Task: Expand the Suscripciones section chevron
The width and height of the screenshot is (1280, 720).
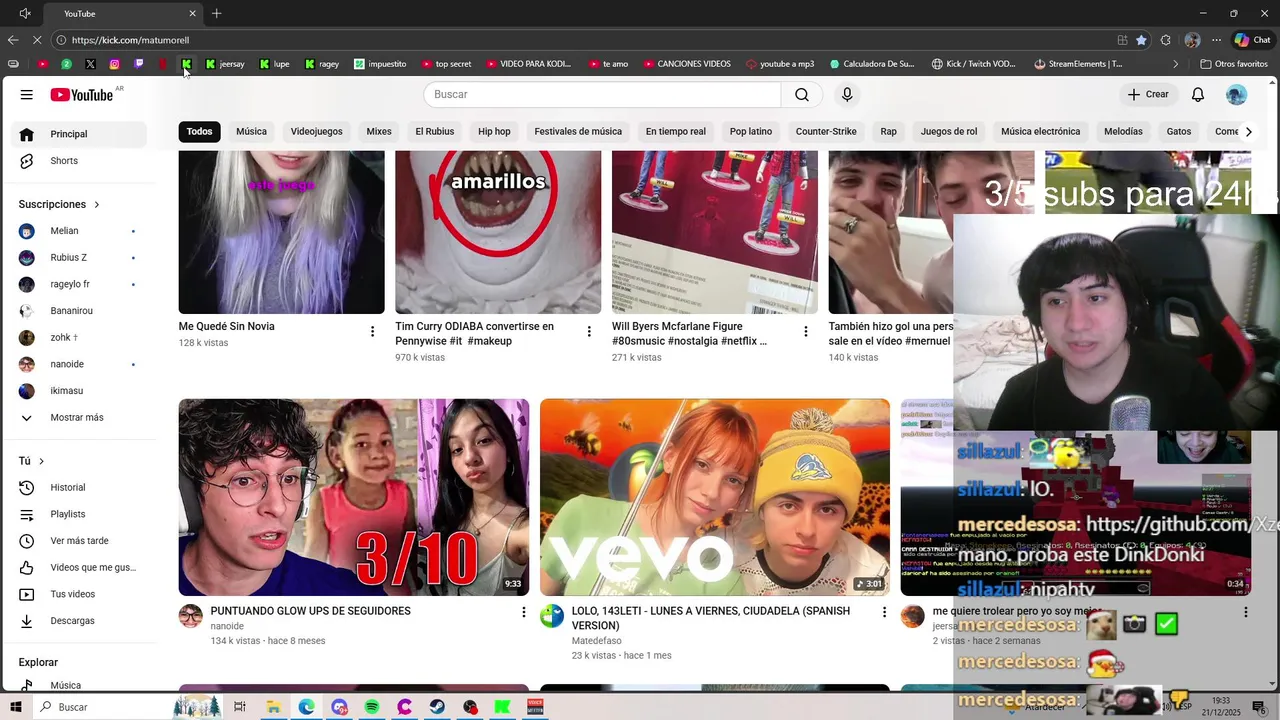Action: (x=97, y=204)
